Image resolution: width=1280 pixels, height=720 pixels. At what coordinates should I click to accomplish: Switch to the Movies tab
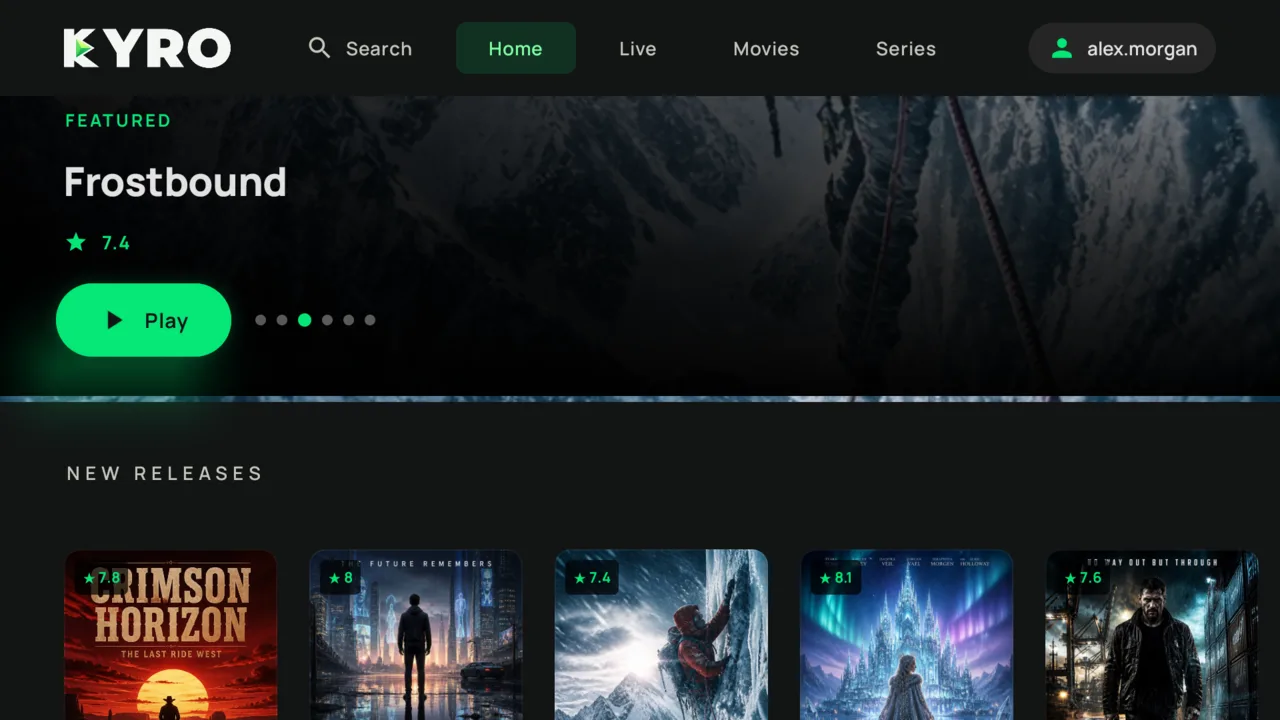click(x=766, y=48)
